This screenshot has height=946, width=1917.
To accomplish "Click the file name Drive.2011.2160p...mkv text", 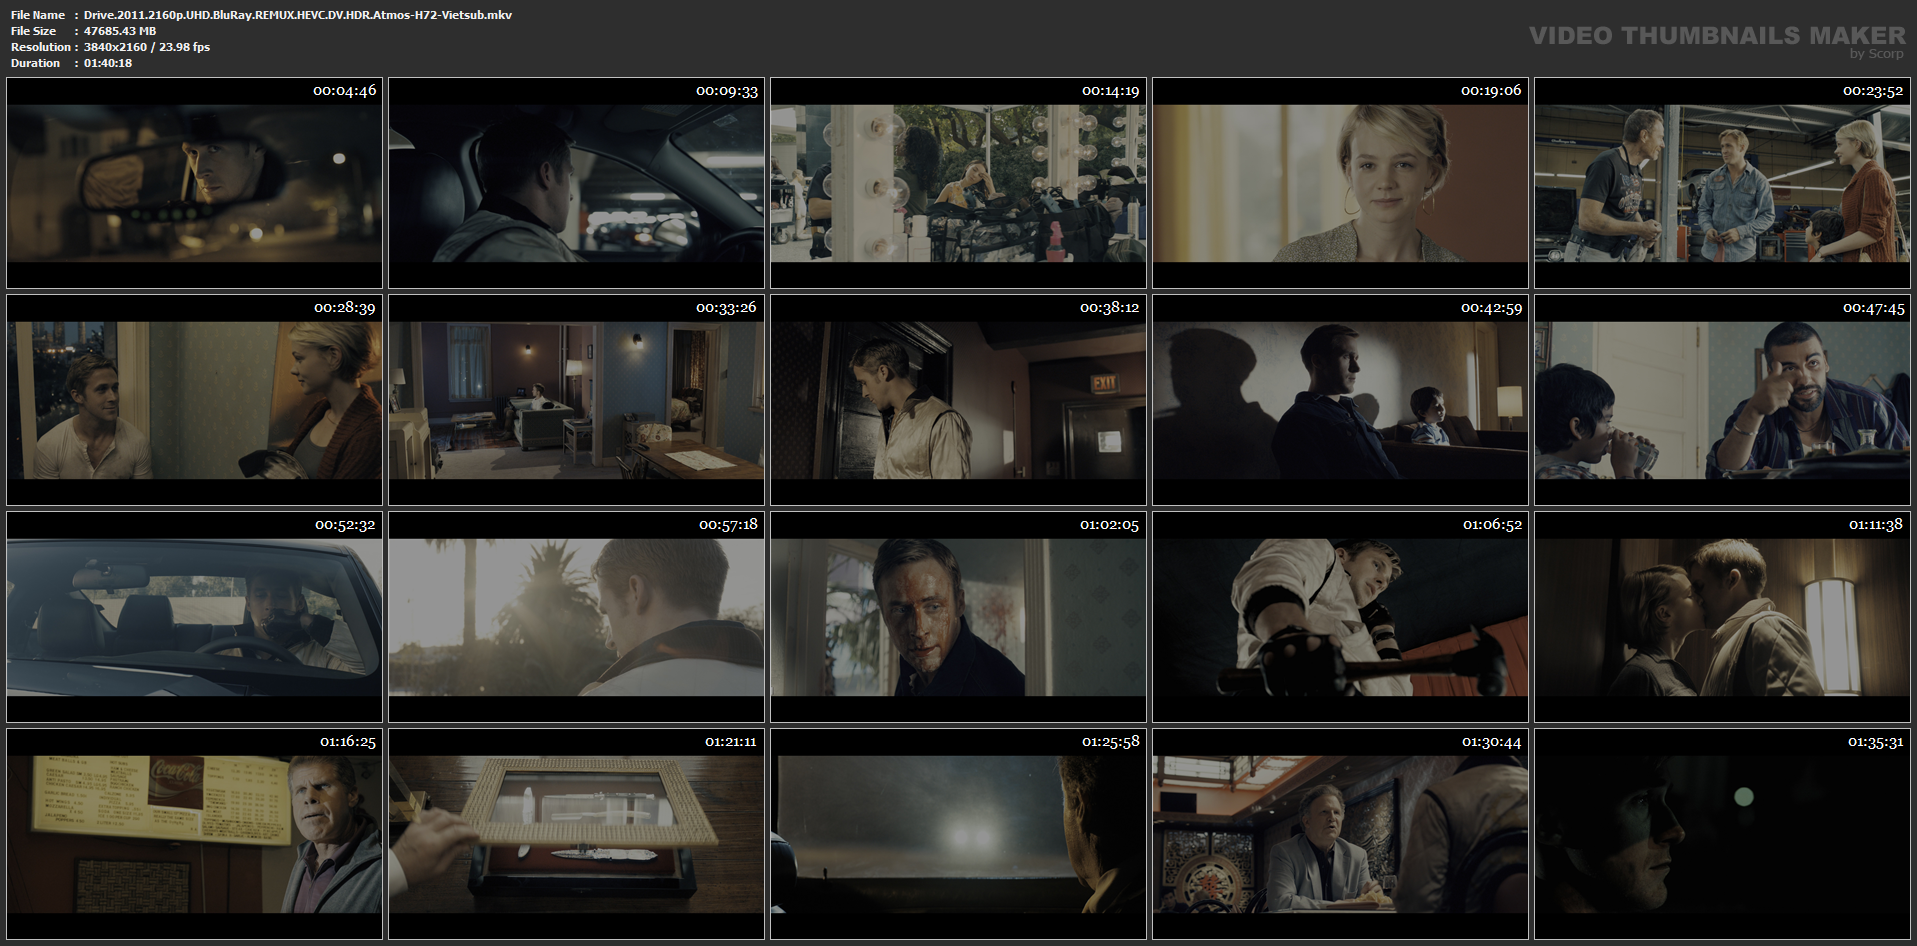I will click(x=298, y=15).
